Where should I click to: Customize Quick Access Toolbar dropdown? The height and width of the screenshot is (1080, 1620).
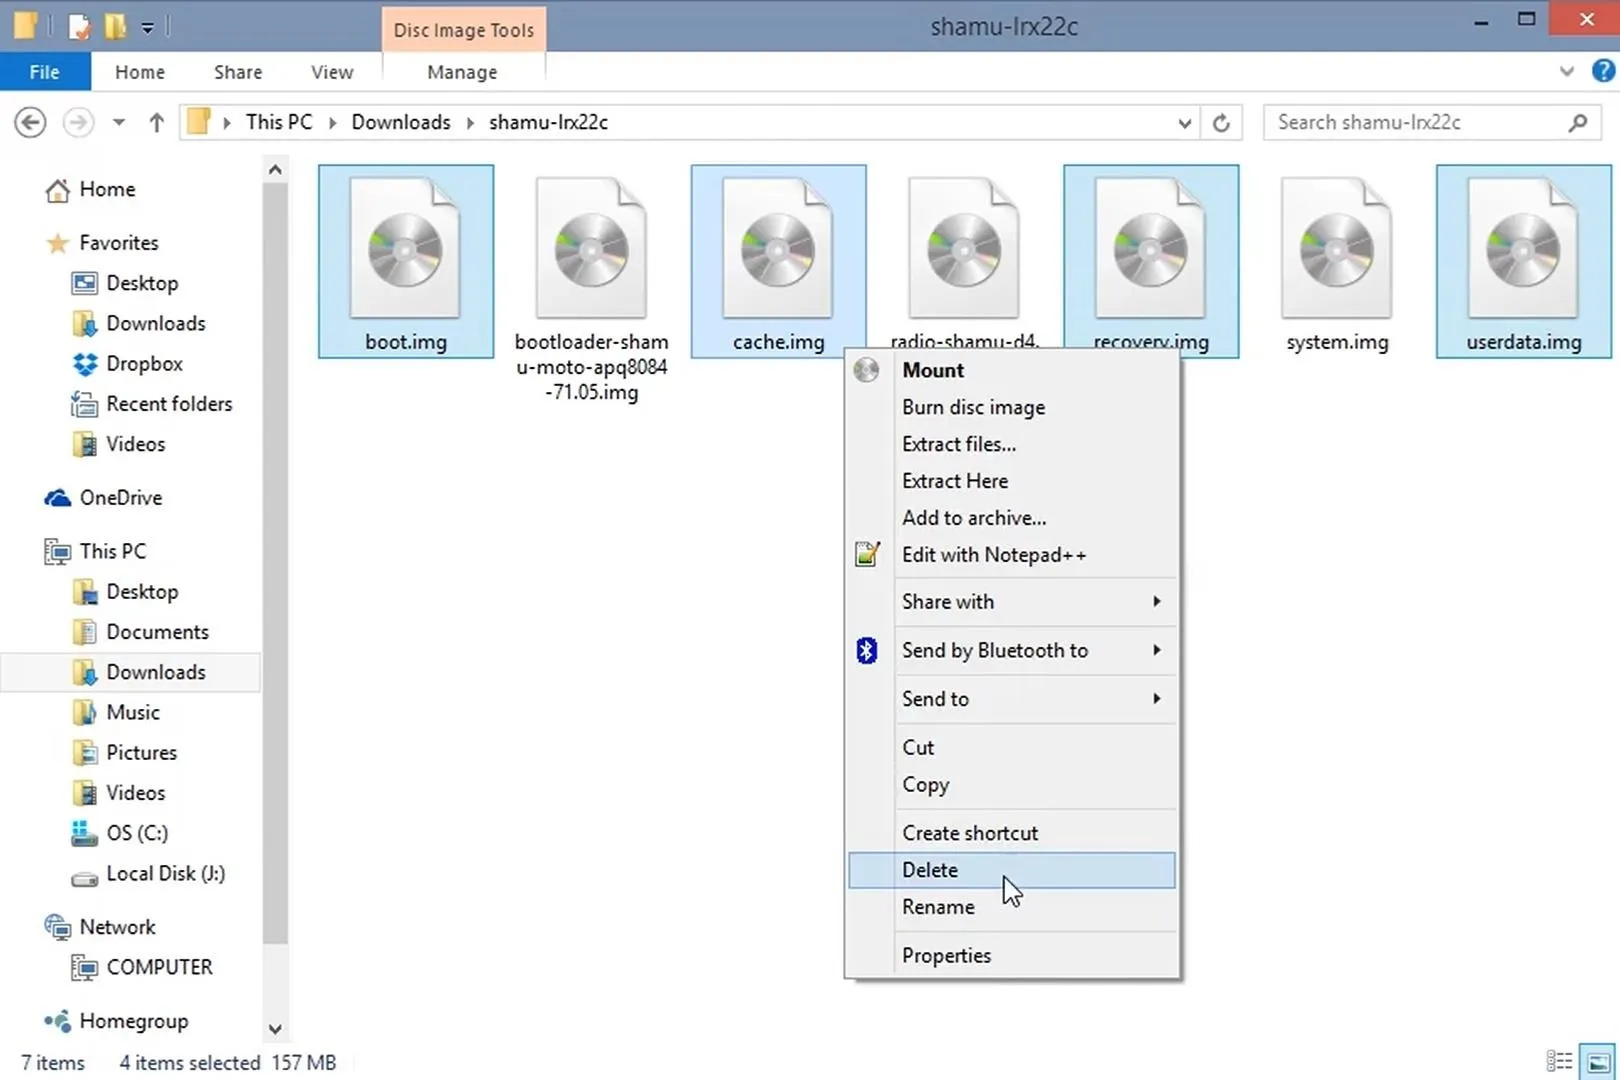[x=147, y=27]
